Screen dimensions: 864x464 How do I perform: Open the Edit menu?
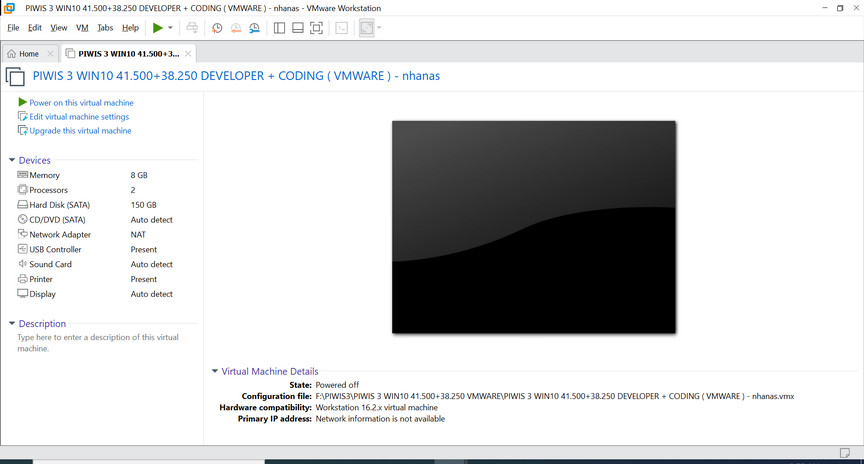tap(35, 28)
